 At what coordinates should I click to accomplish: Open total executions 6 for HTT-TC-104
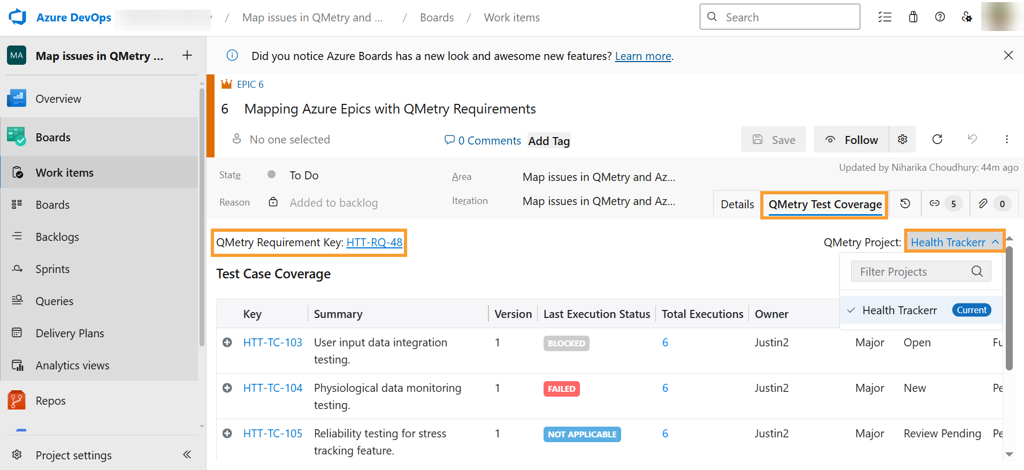[665, 388]
